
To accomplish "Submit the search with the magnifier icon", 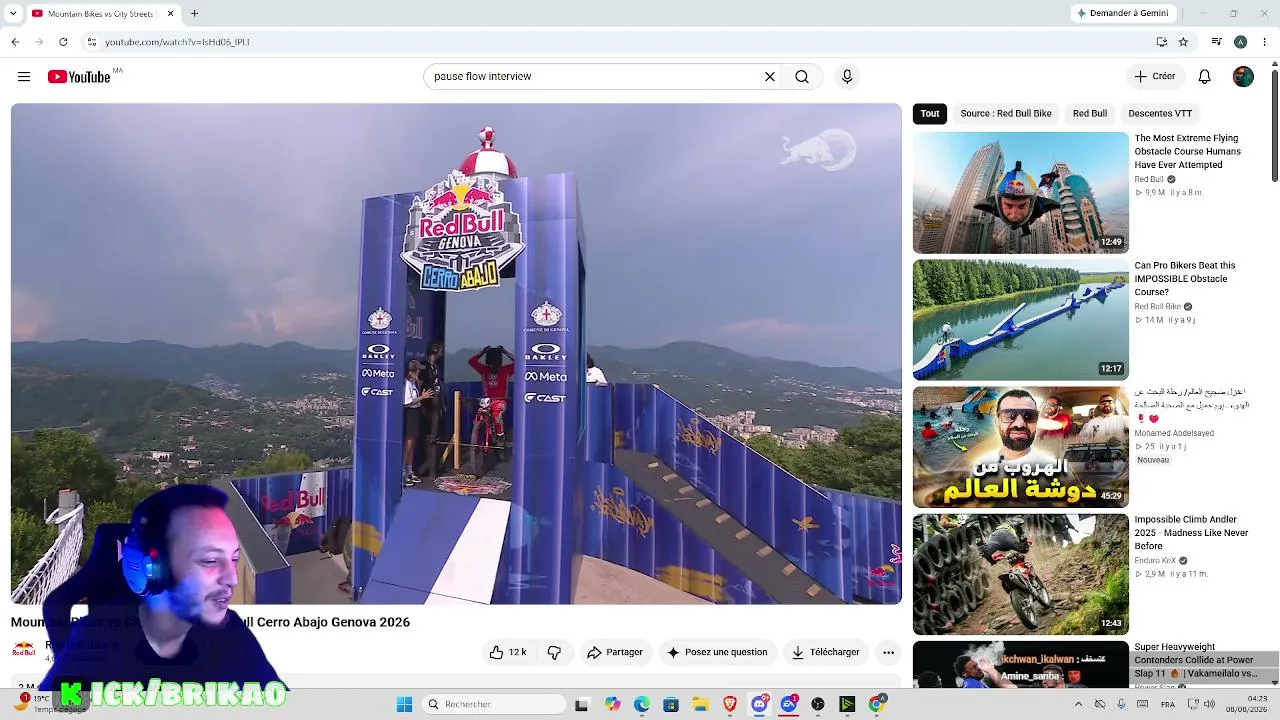I will [x=802, y=77].
